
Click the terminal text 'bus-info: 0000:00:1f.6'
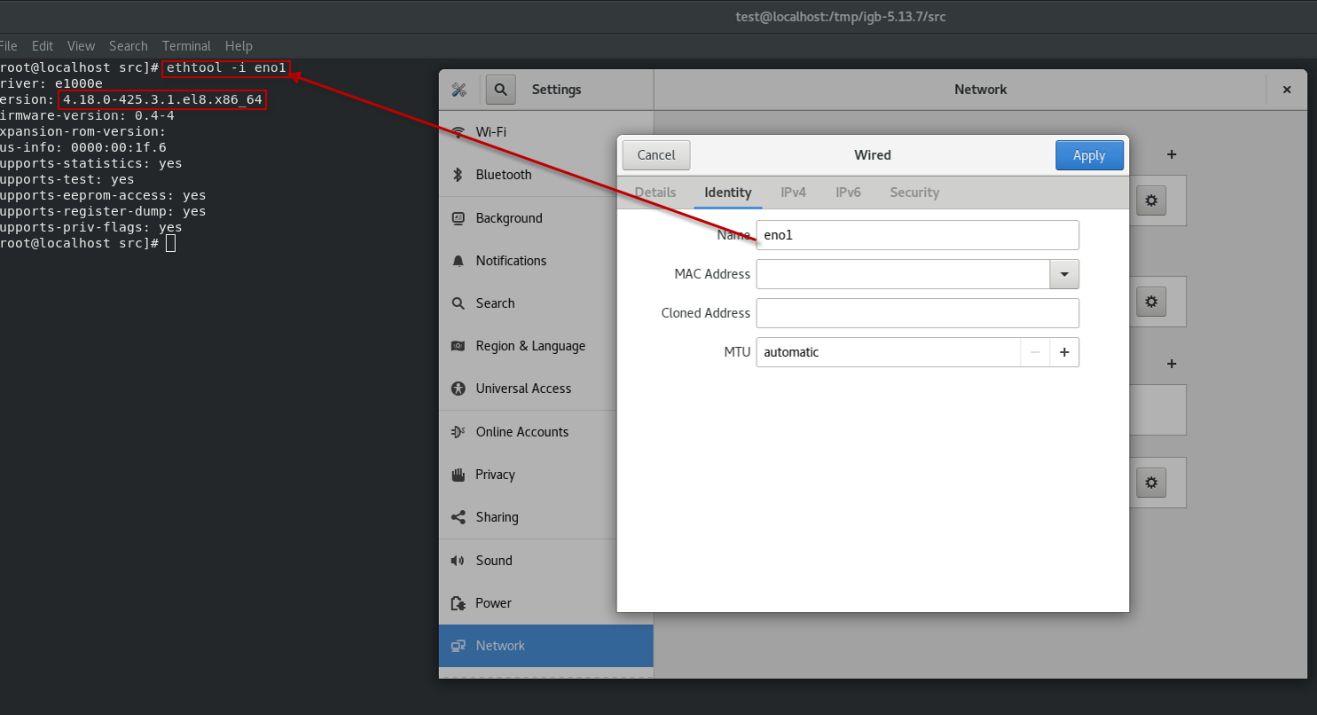83,147
